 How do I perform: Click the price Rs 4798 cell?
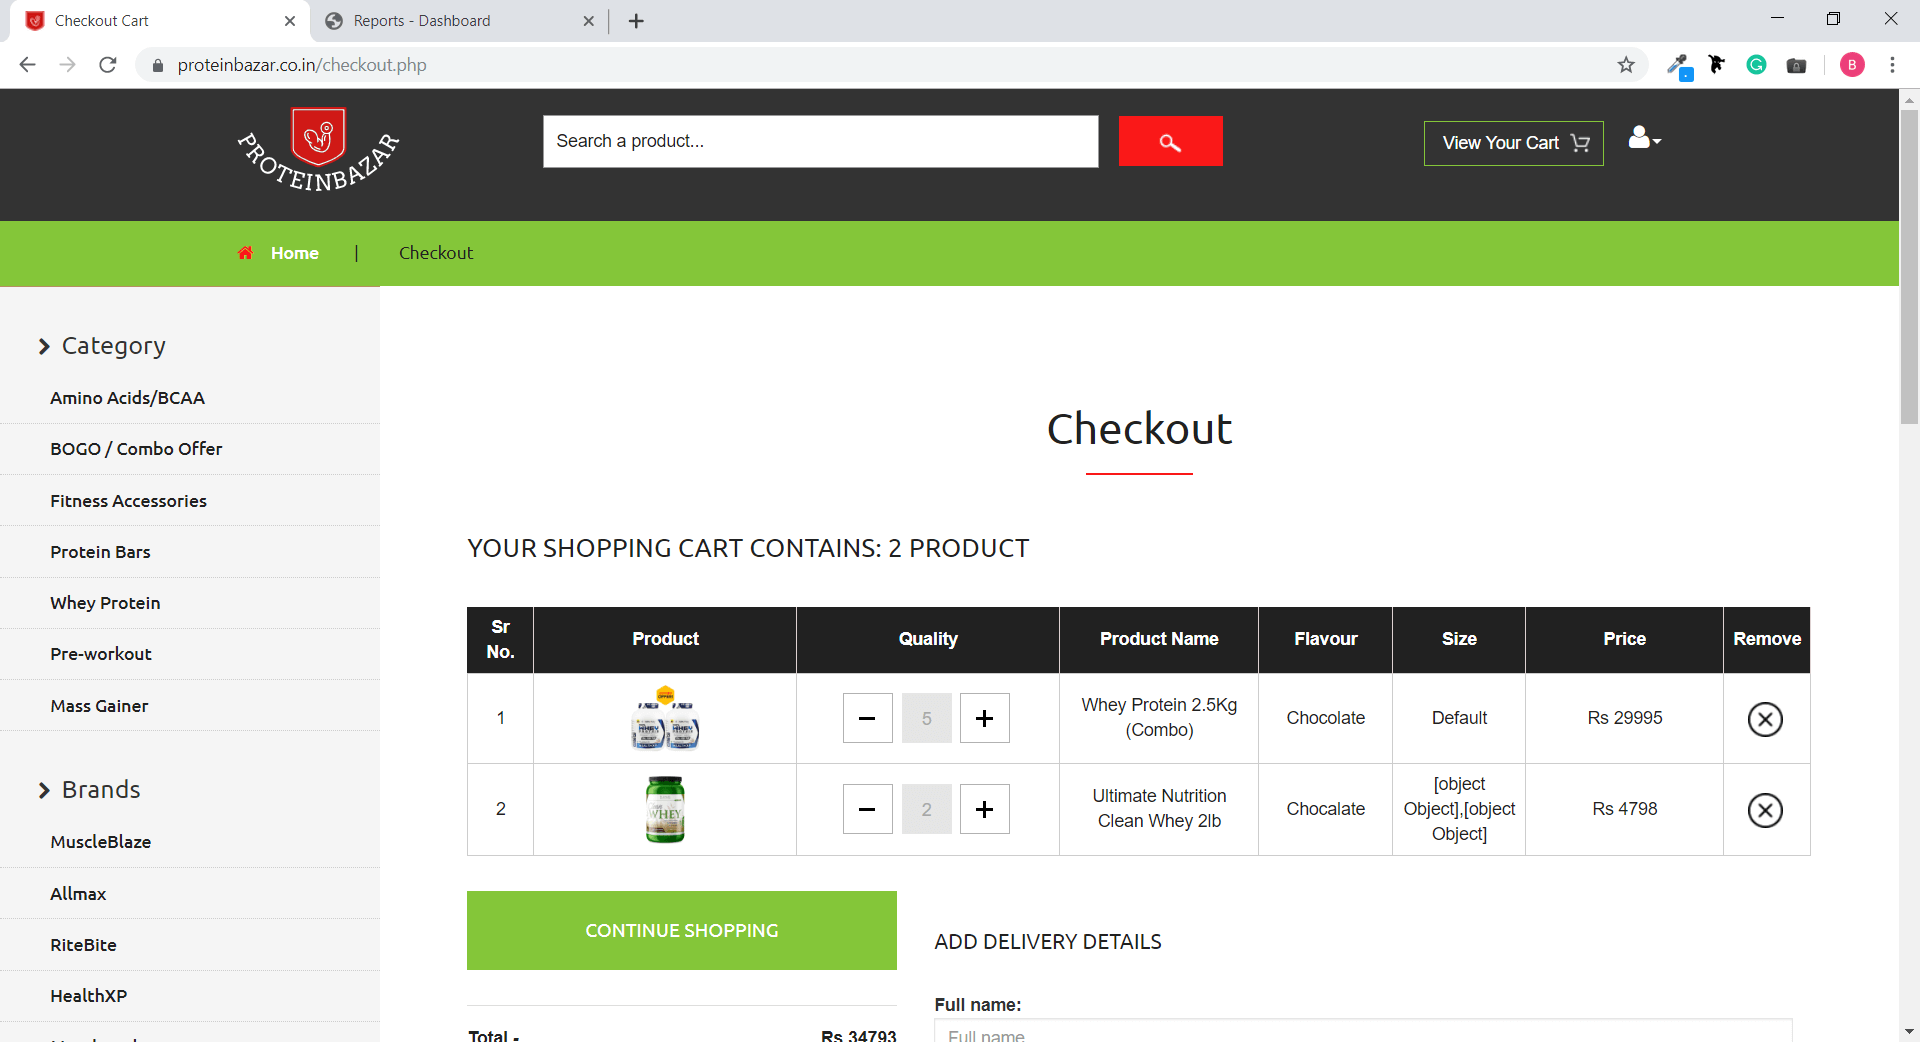[x=1624, y=809]
